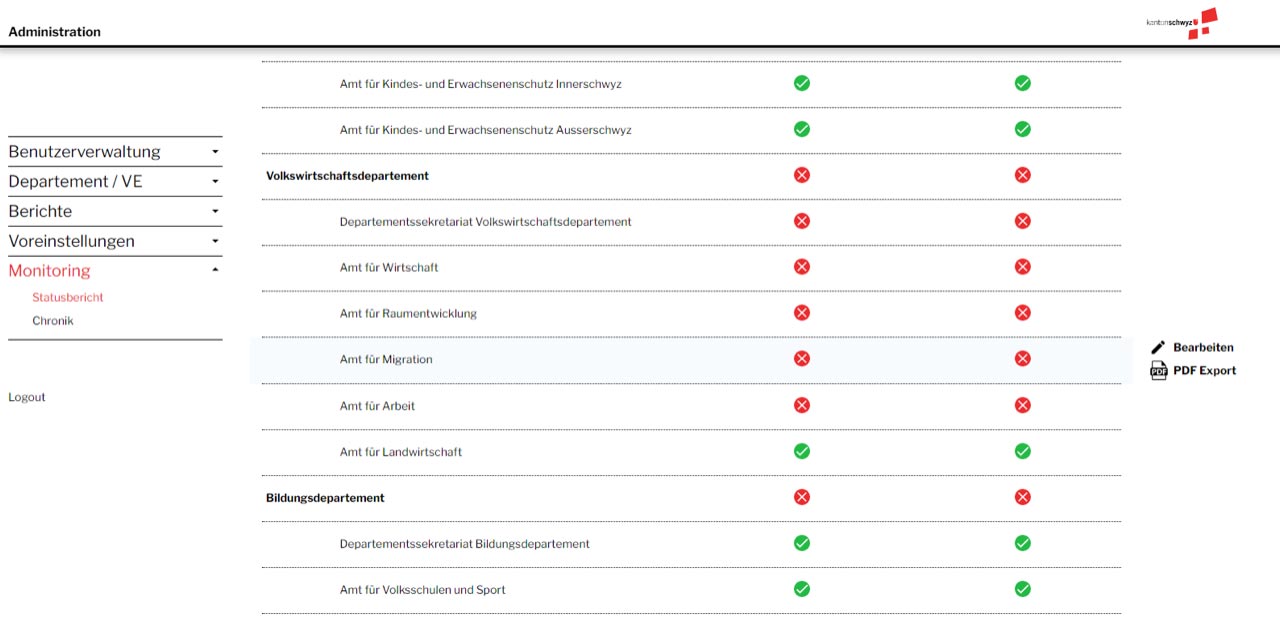The width and height of the screenshot is (1280, 618).
Task: Click the PDF file icon for export
Action: [x=1158, y=371]
